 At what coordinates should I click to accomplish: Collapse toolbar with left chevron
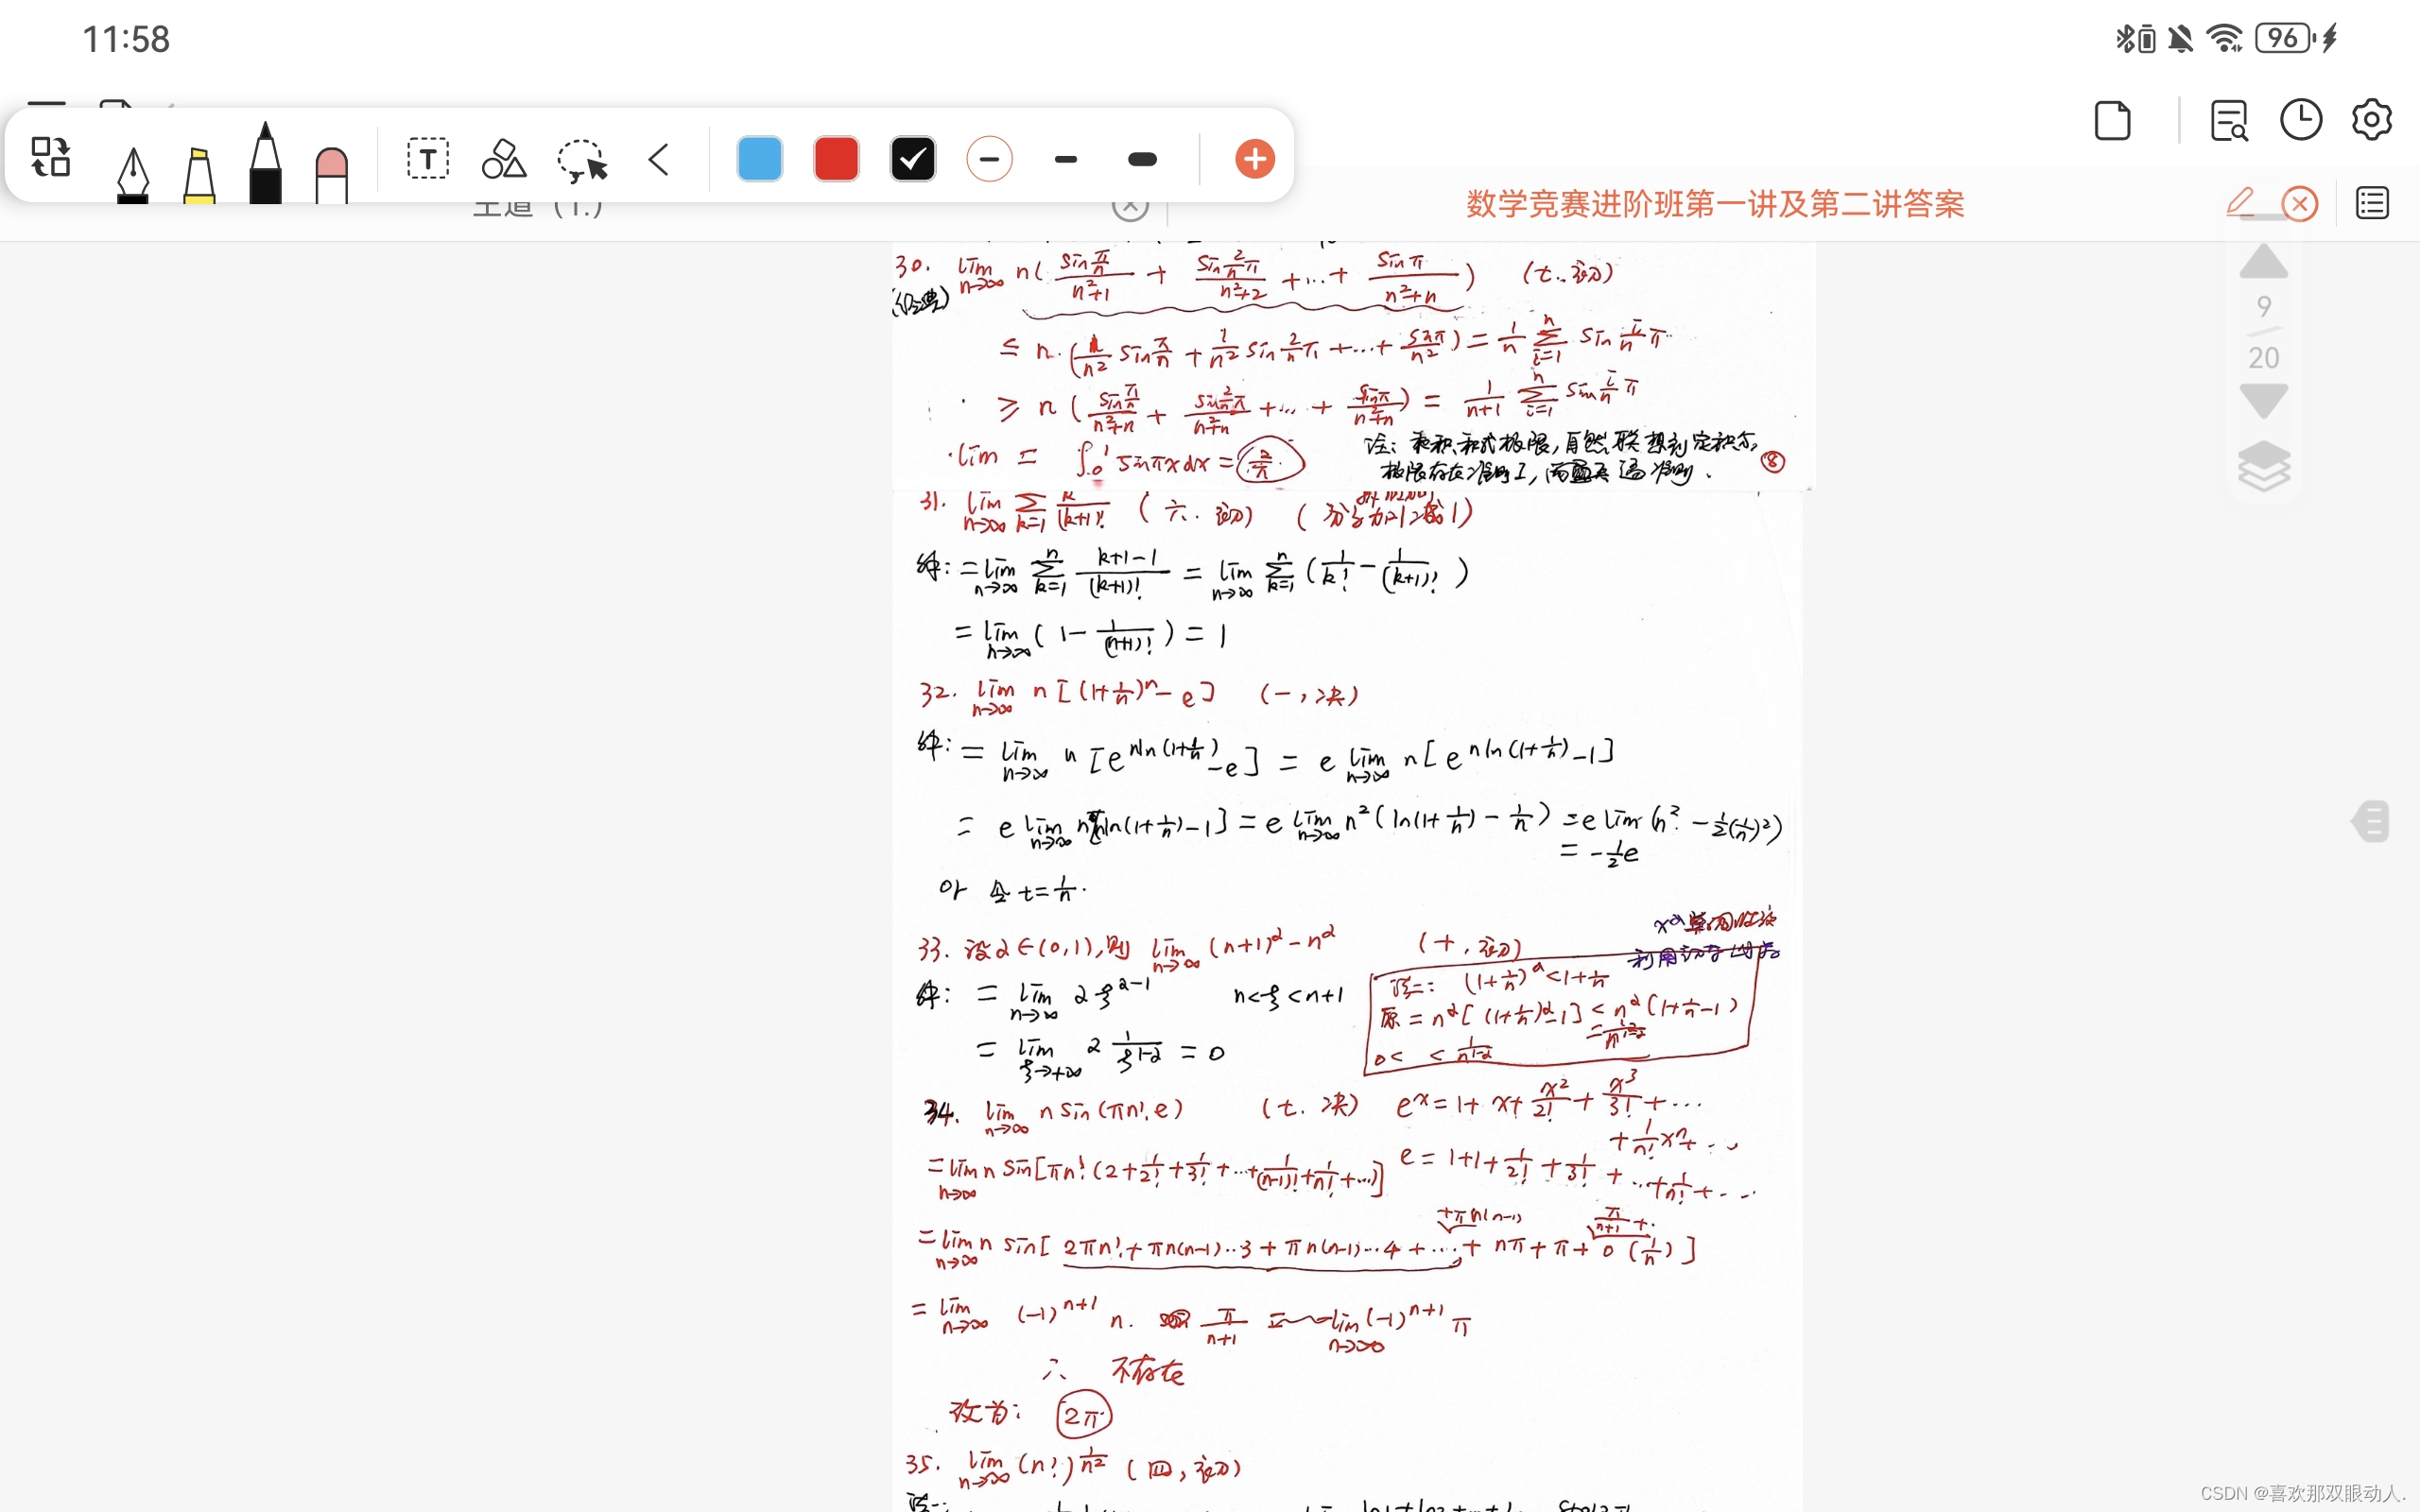pos(658,159)
